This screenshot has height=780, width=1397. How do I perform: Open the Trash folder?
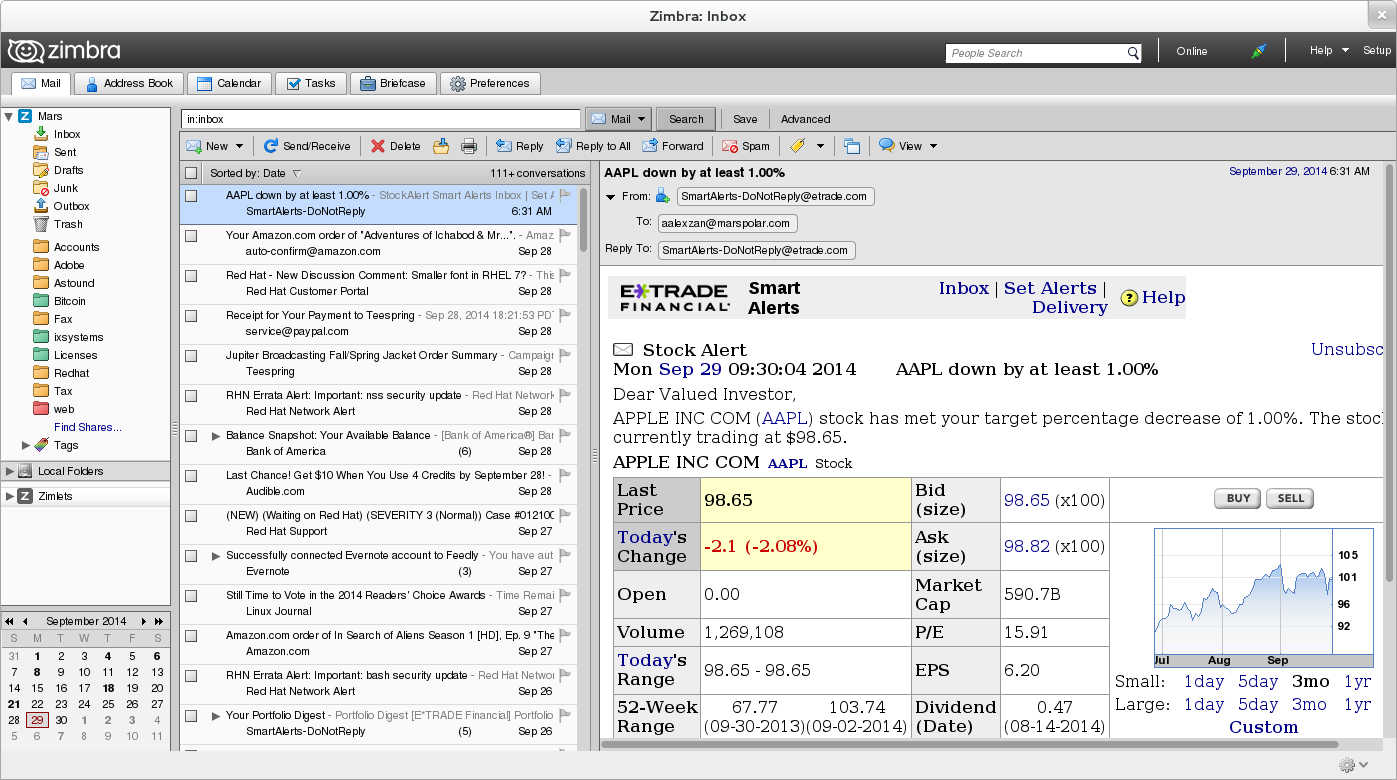(x=68, y=224)
